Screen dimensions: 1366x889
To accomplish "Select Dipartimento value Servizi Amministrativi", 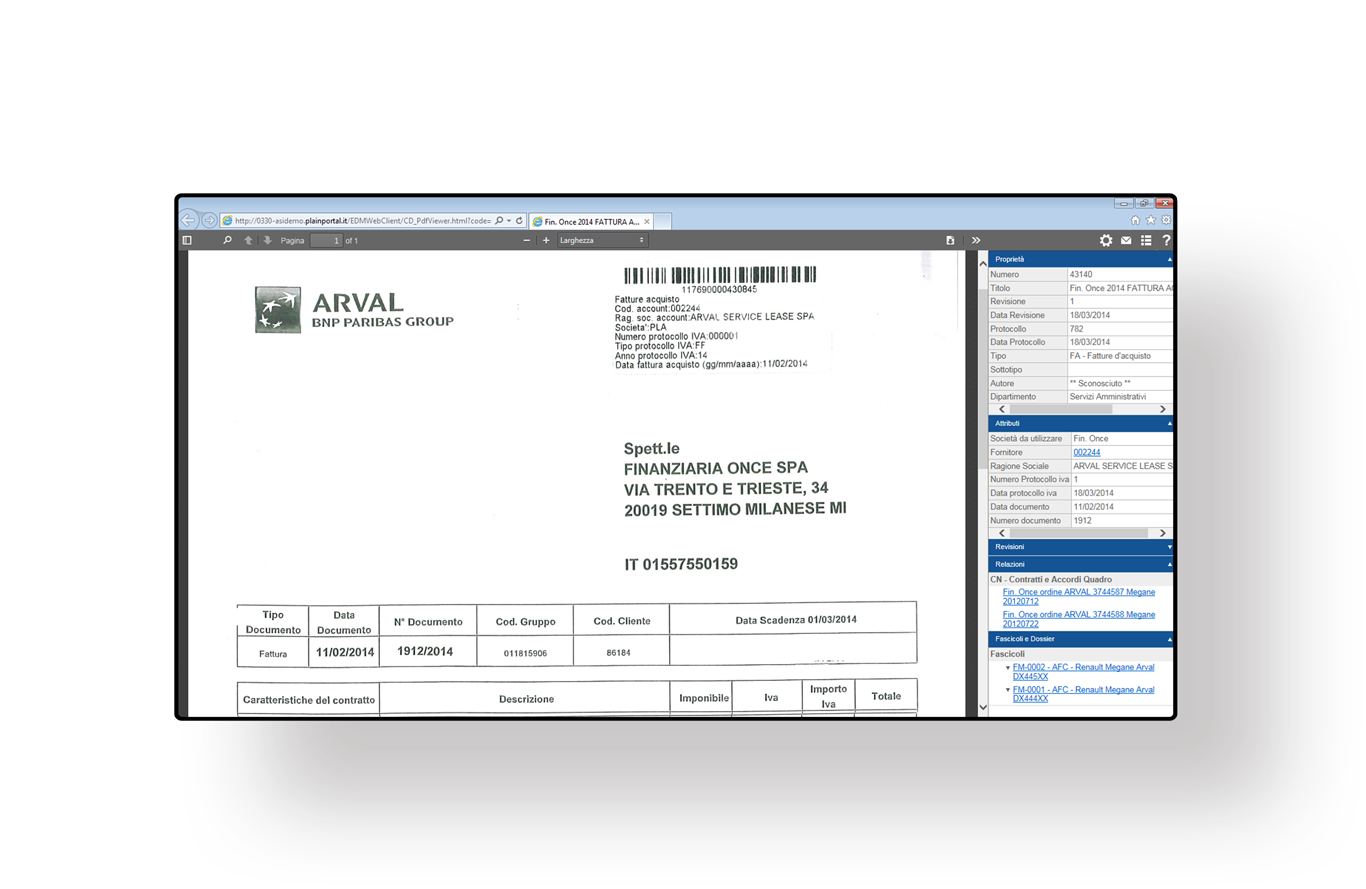I will tap(1108, 397).
